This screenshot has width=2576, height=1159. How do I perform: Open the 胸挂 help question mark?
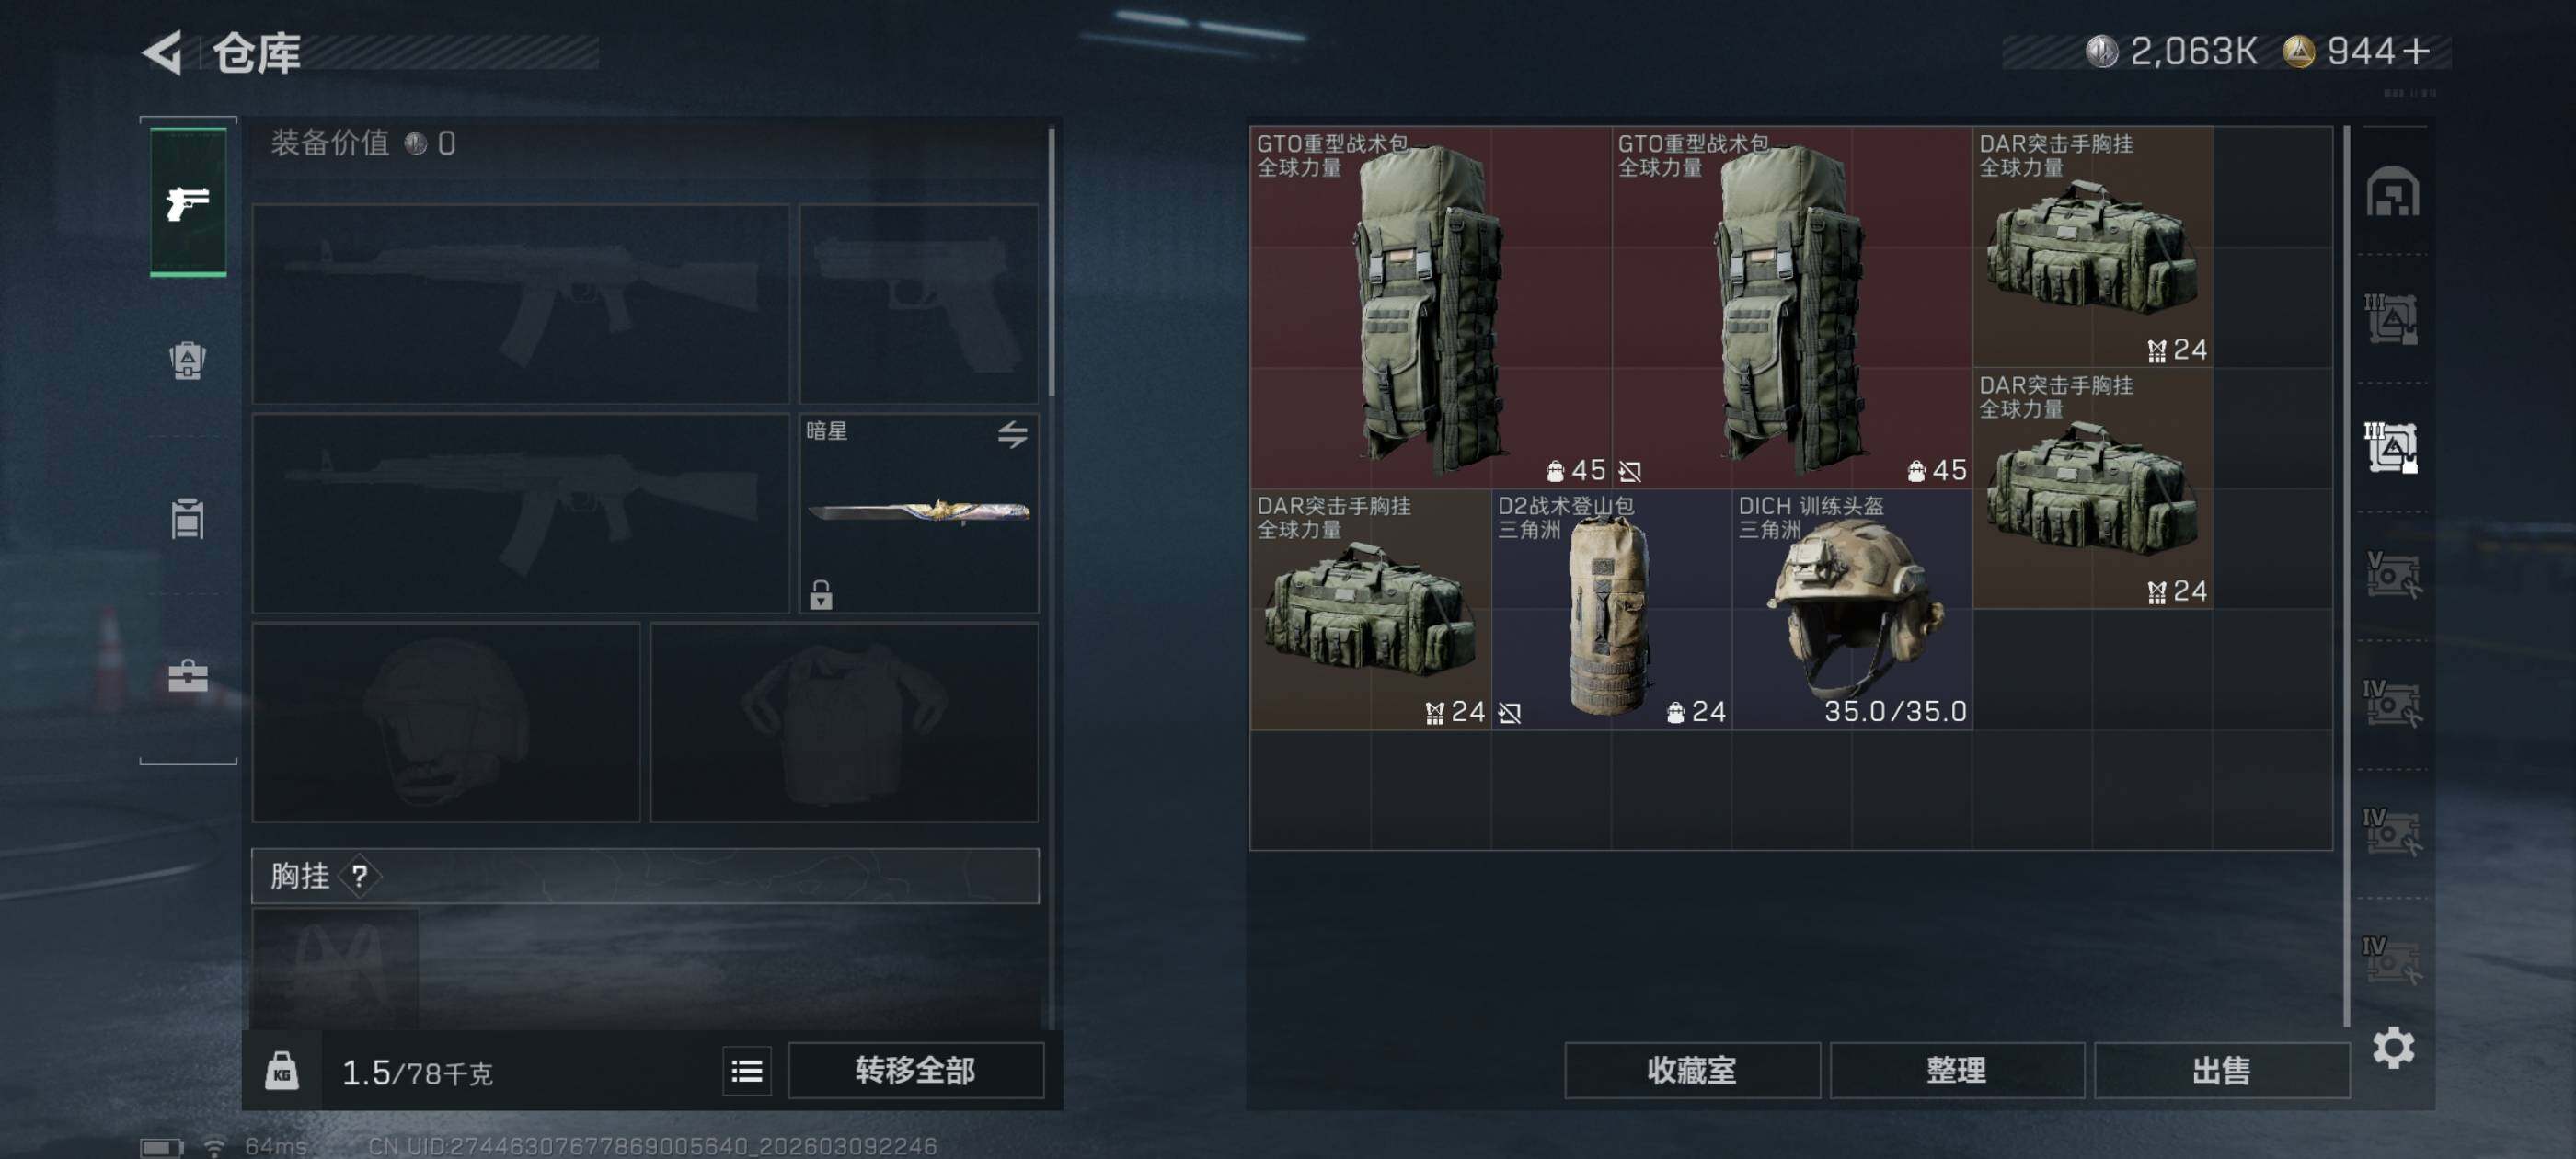[x=359, y=877]
